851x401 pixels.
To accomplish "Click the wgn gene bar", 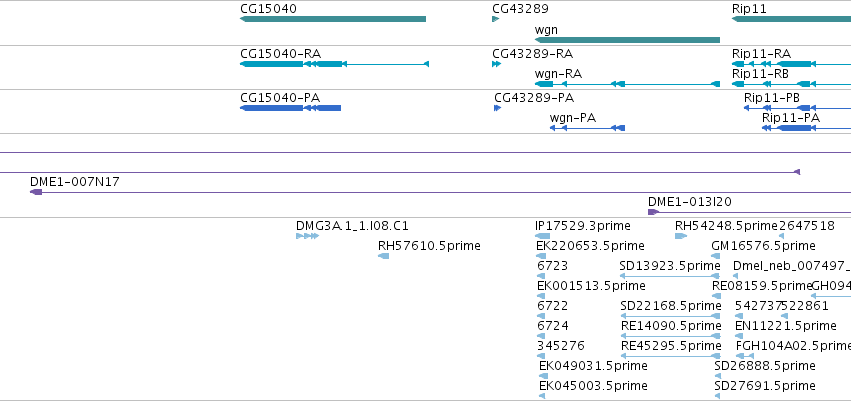I will click(627, 40).
